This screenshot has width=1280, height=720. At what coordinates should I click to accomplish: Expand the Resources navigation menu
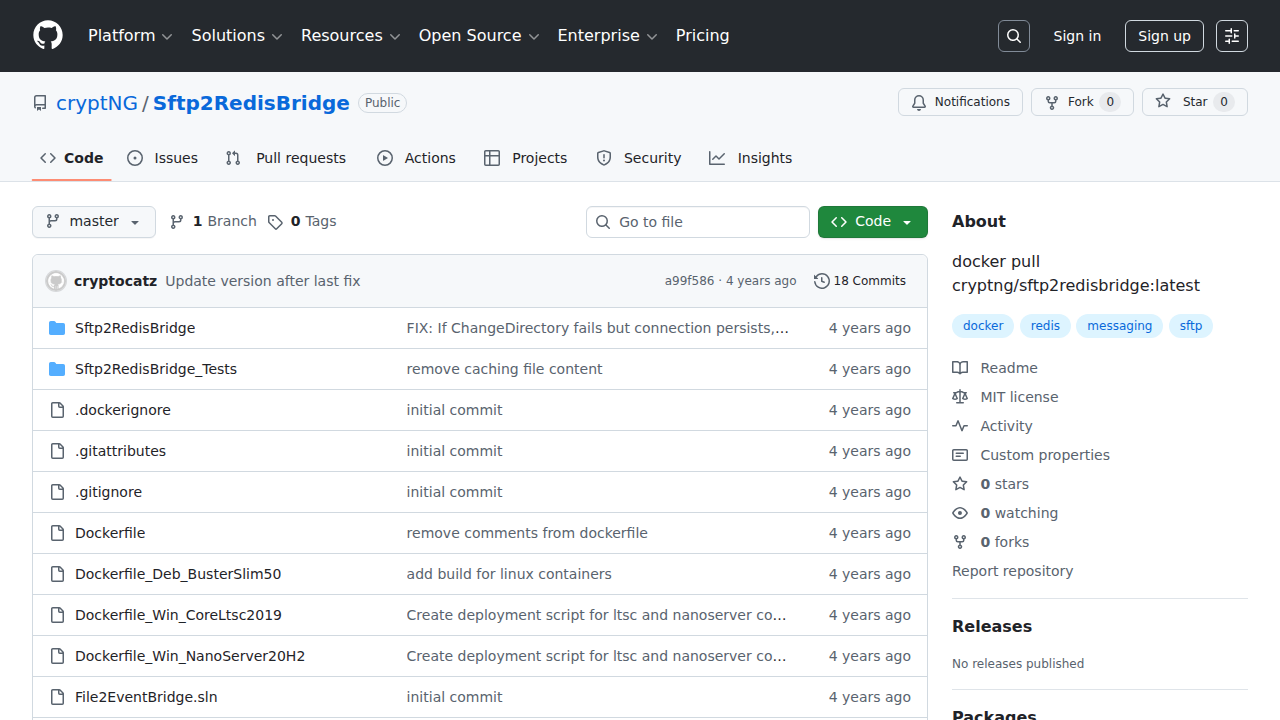(x=349, y=35)
